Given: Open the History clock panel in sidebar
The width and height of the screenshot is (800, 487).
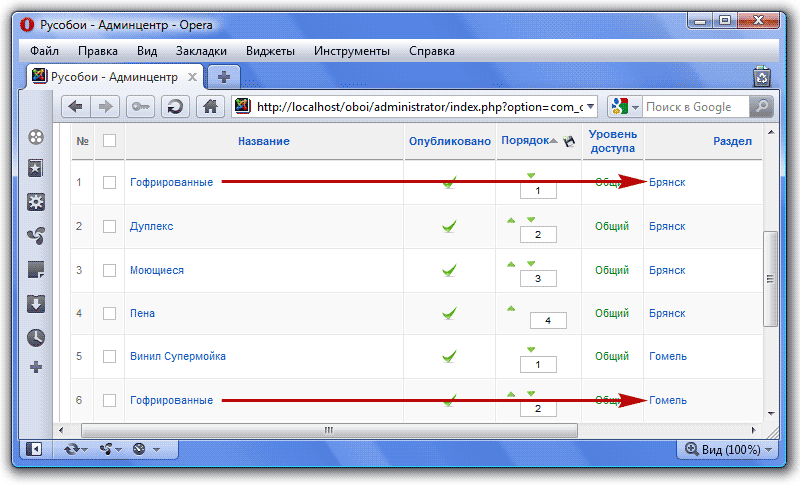Looking at the screenshot, I should point(36,337).
